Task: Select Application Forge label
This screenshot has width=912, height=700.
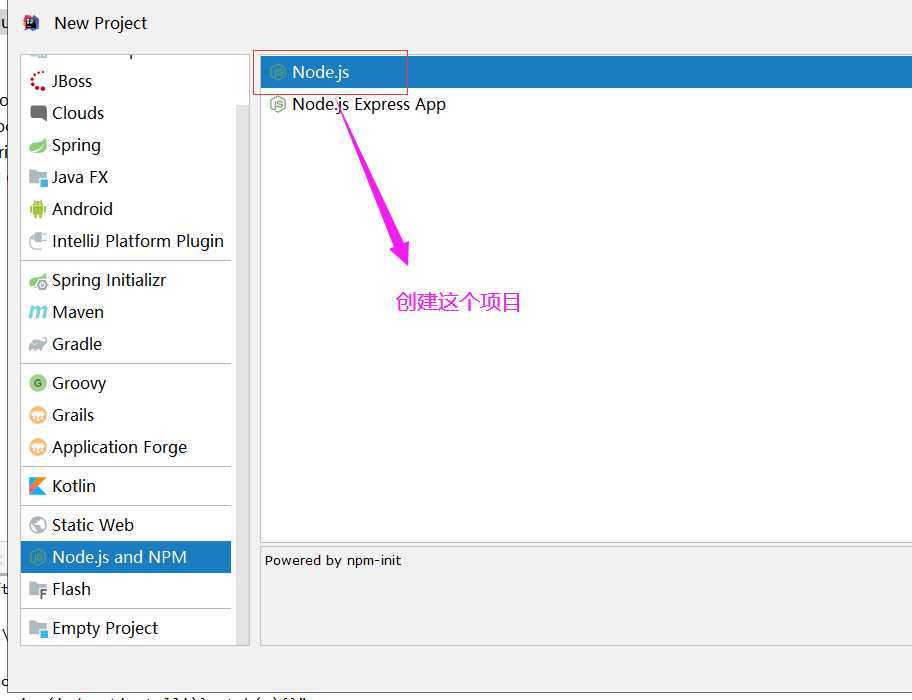Action: click(x=119, y=448)
